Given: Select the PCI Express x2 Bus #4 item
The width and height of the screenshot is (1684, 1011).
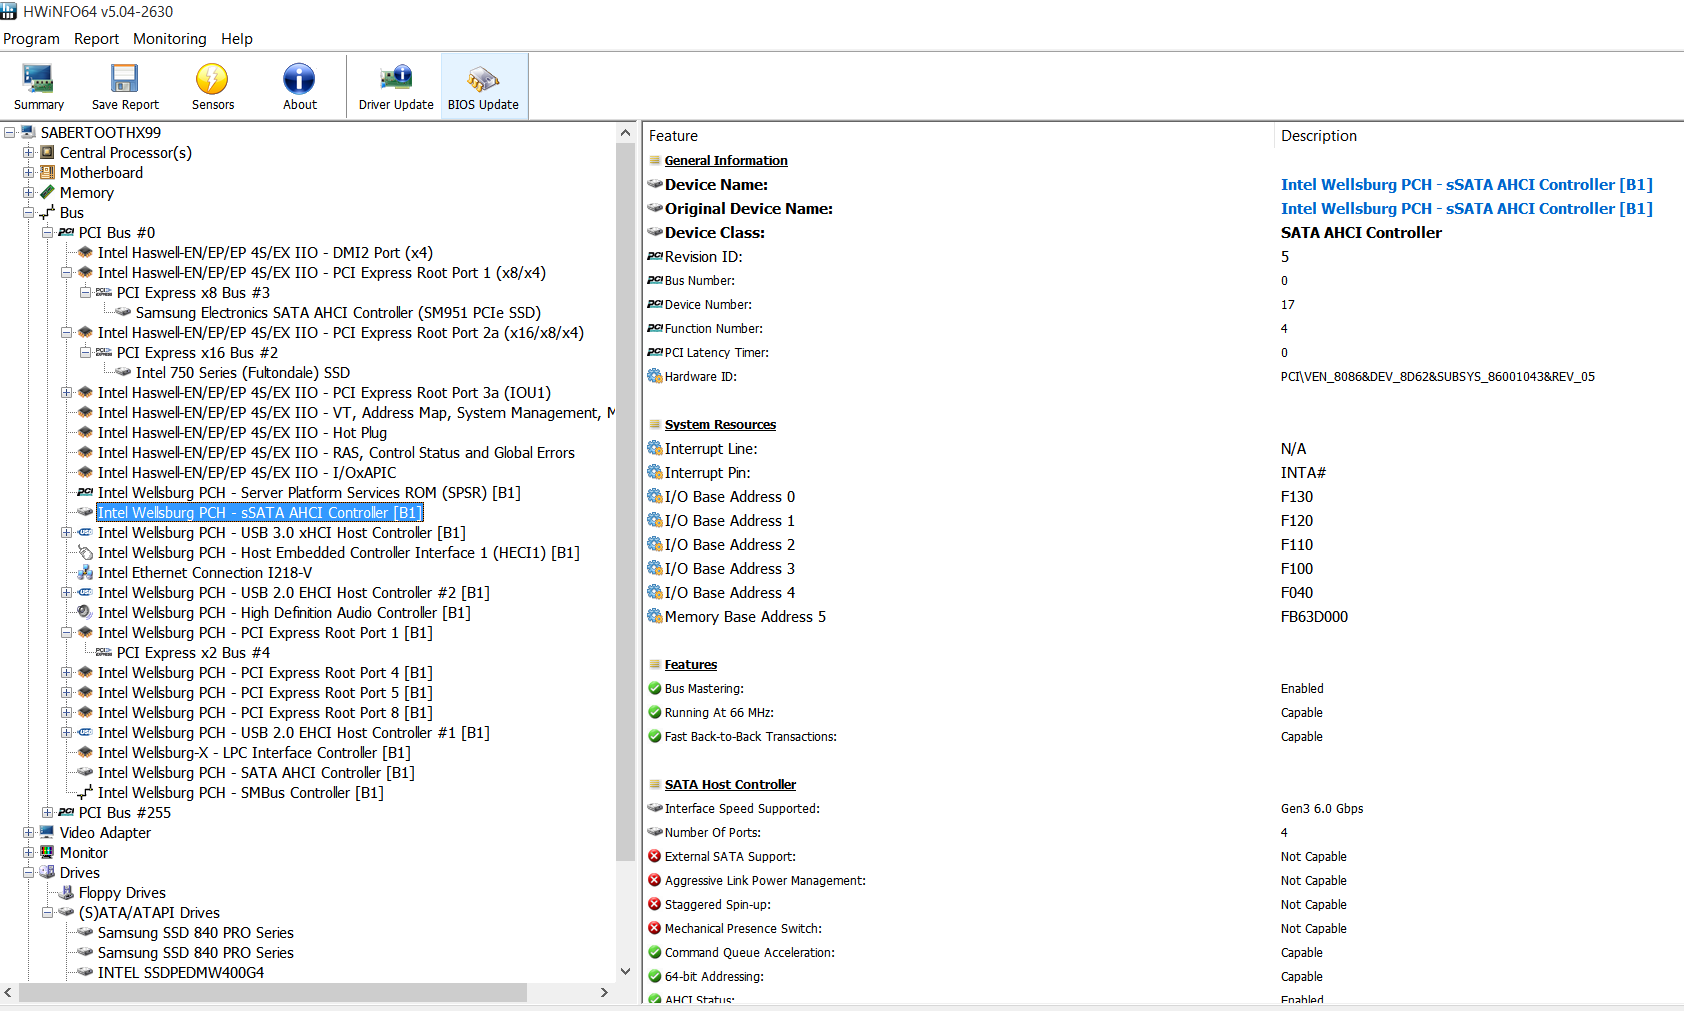Looking at the screenshot, I should [193, 652].
